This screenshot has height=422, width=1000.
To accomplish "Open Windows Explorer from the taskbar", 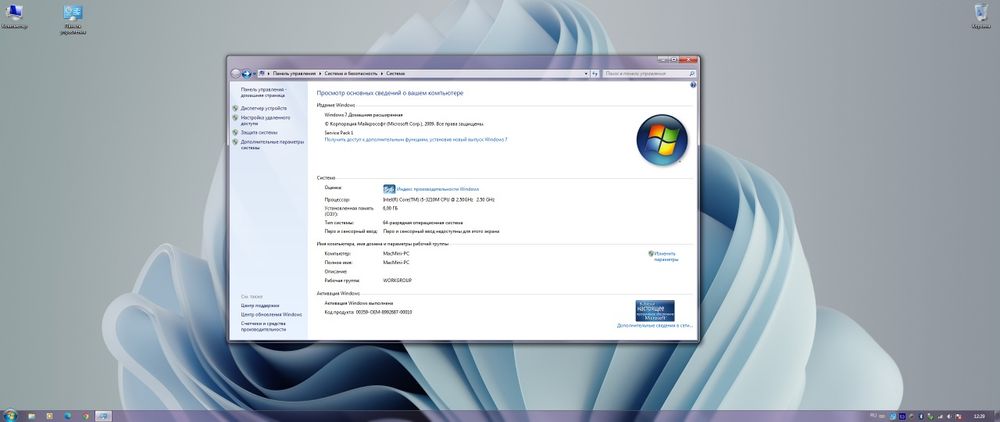I will click(x=31, y=416).
